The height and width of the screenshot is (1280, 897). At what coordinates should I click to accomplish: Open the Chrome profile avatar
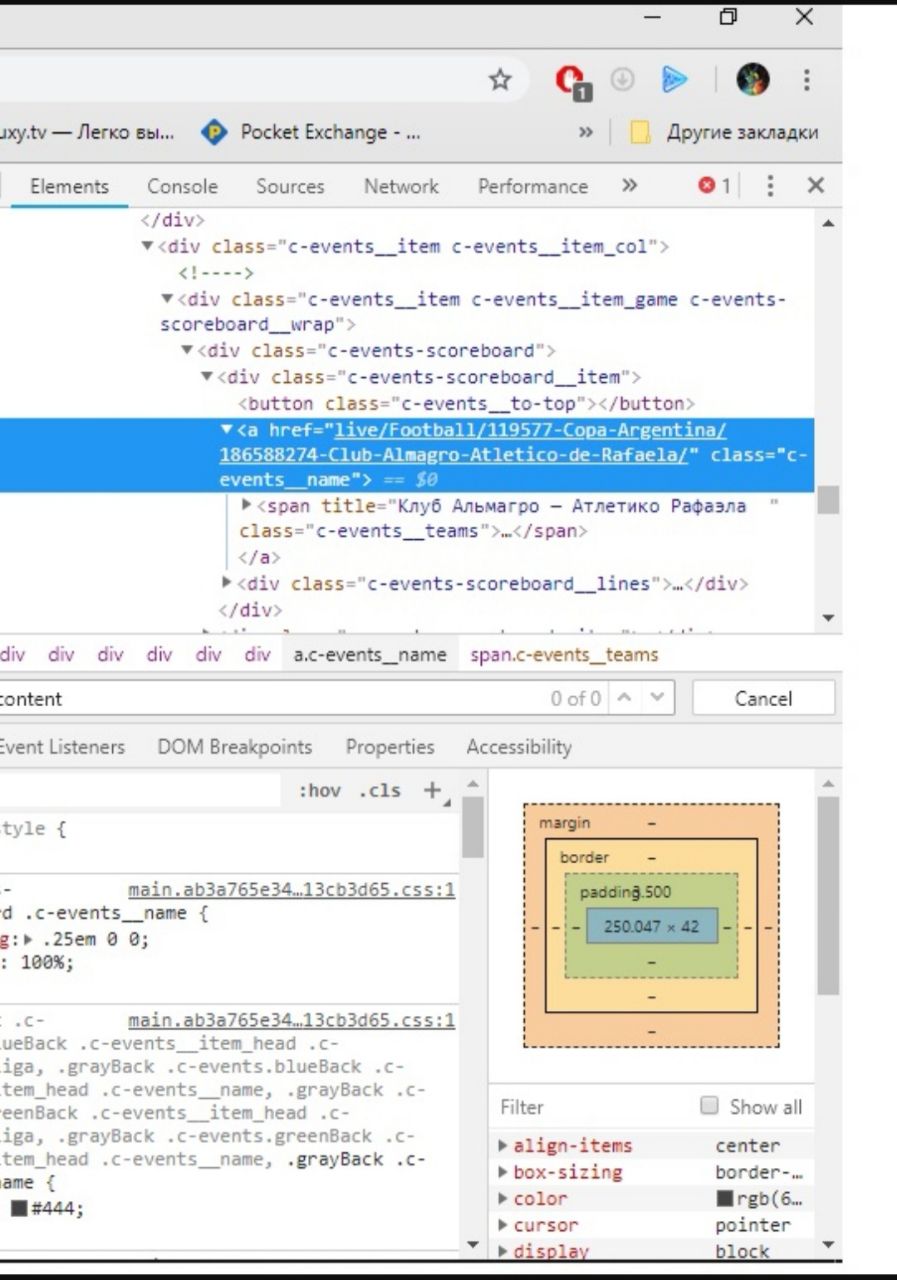[753, 80]
